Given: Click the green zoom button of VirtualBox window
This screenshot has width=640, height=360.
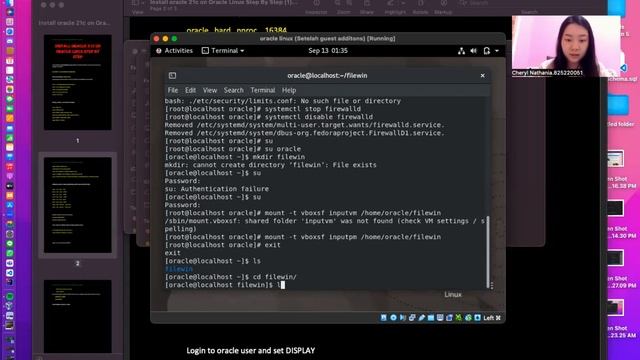Looking at the screenshot, I should (174, 38).
